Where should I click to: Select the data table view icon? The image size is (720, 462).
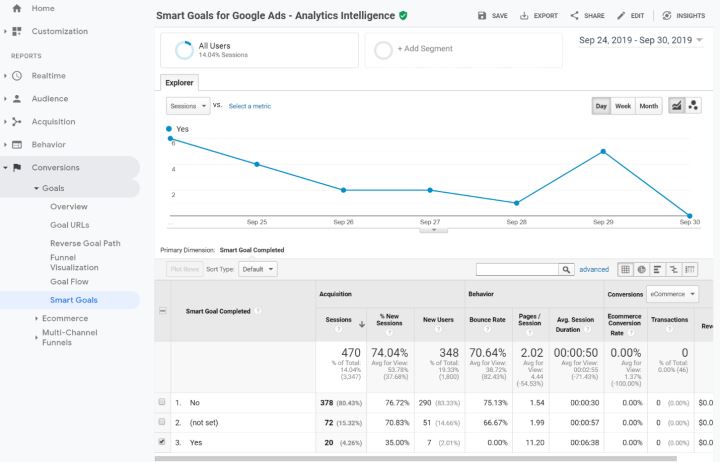click(625, 270)
